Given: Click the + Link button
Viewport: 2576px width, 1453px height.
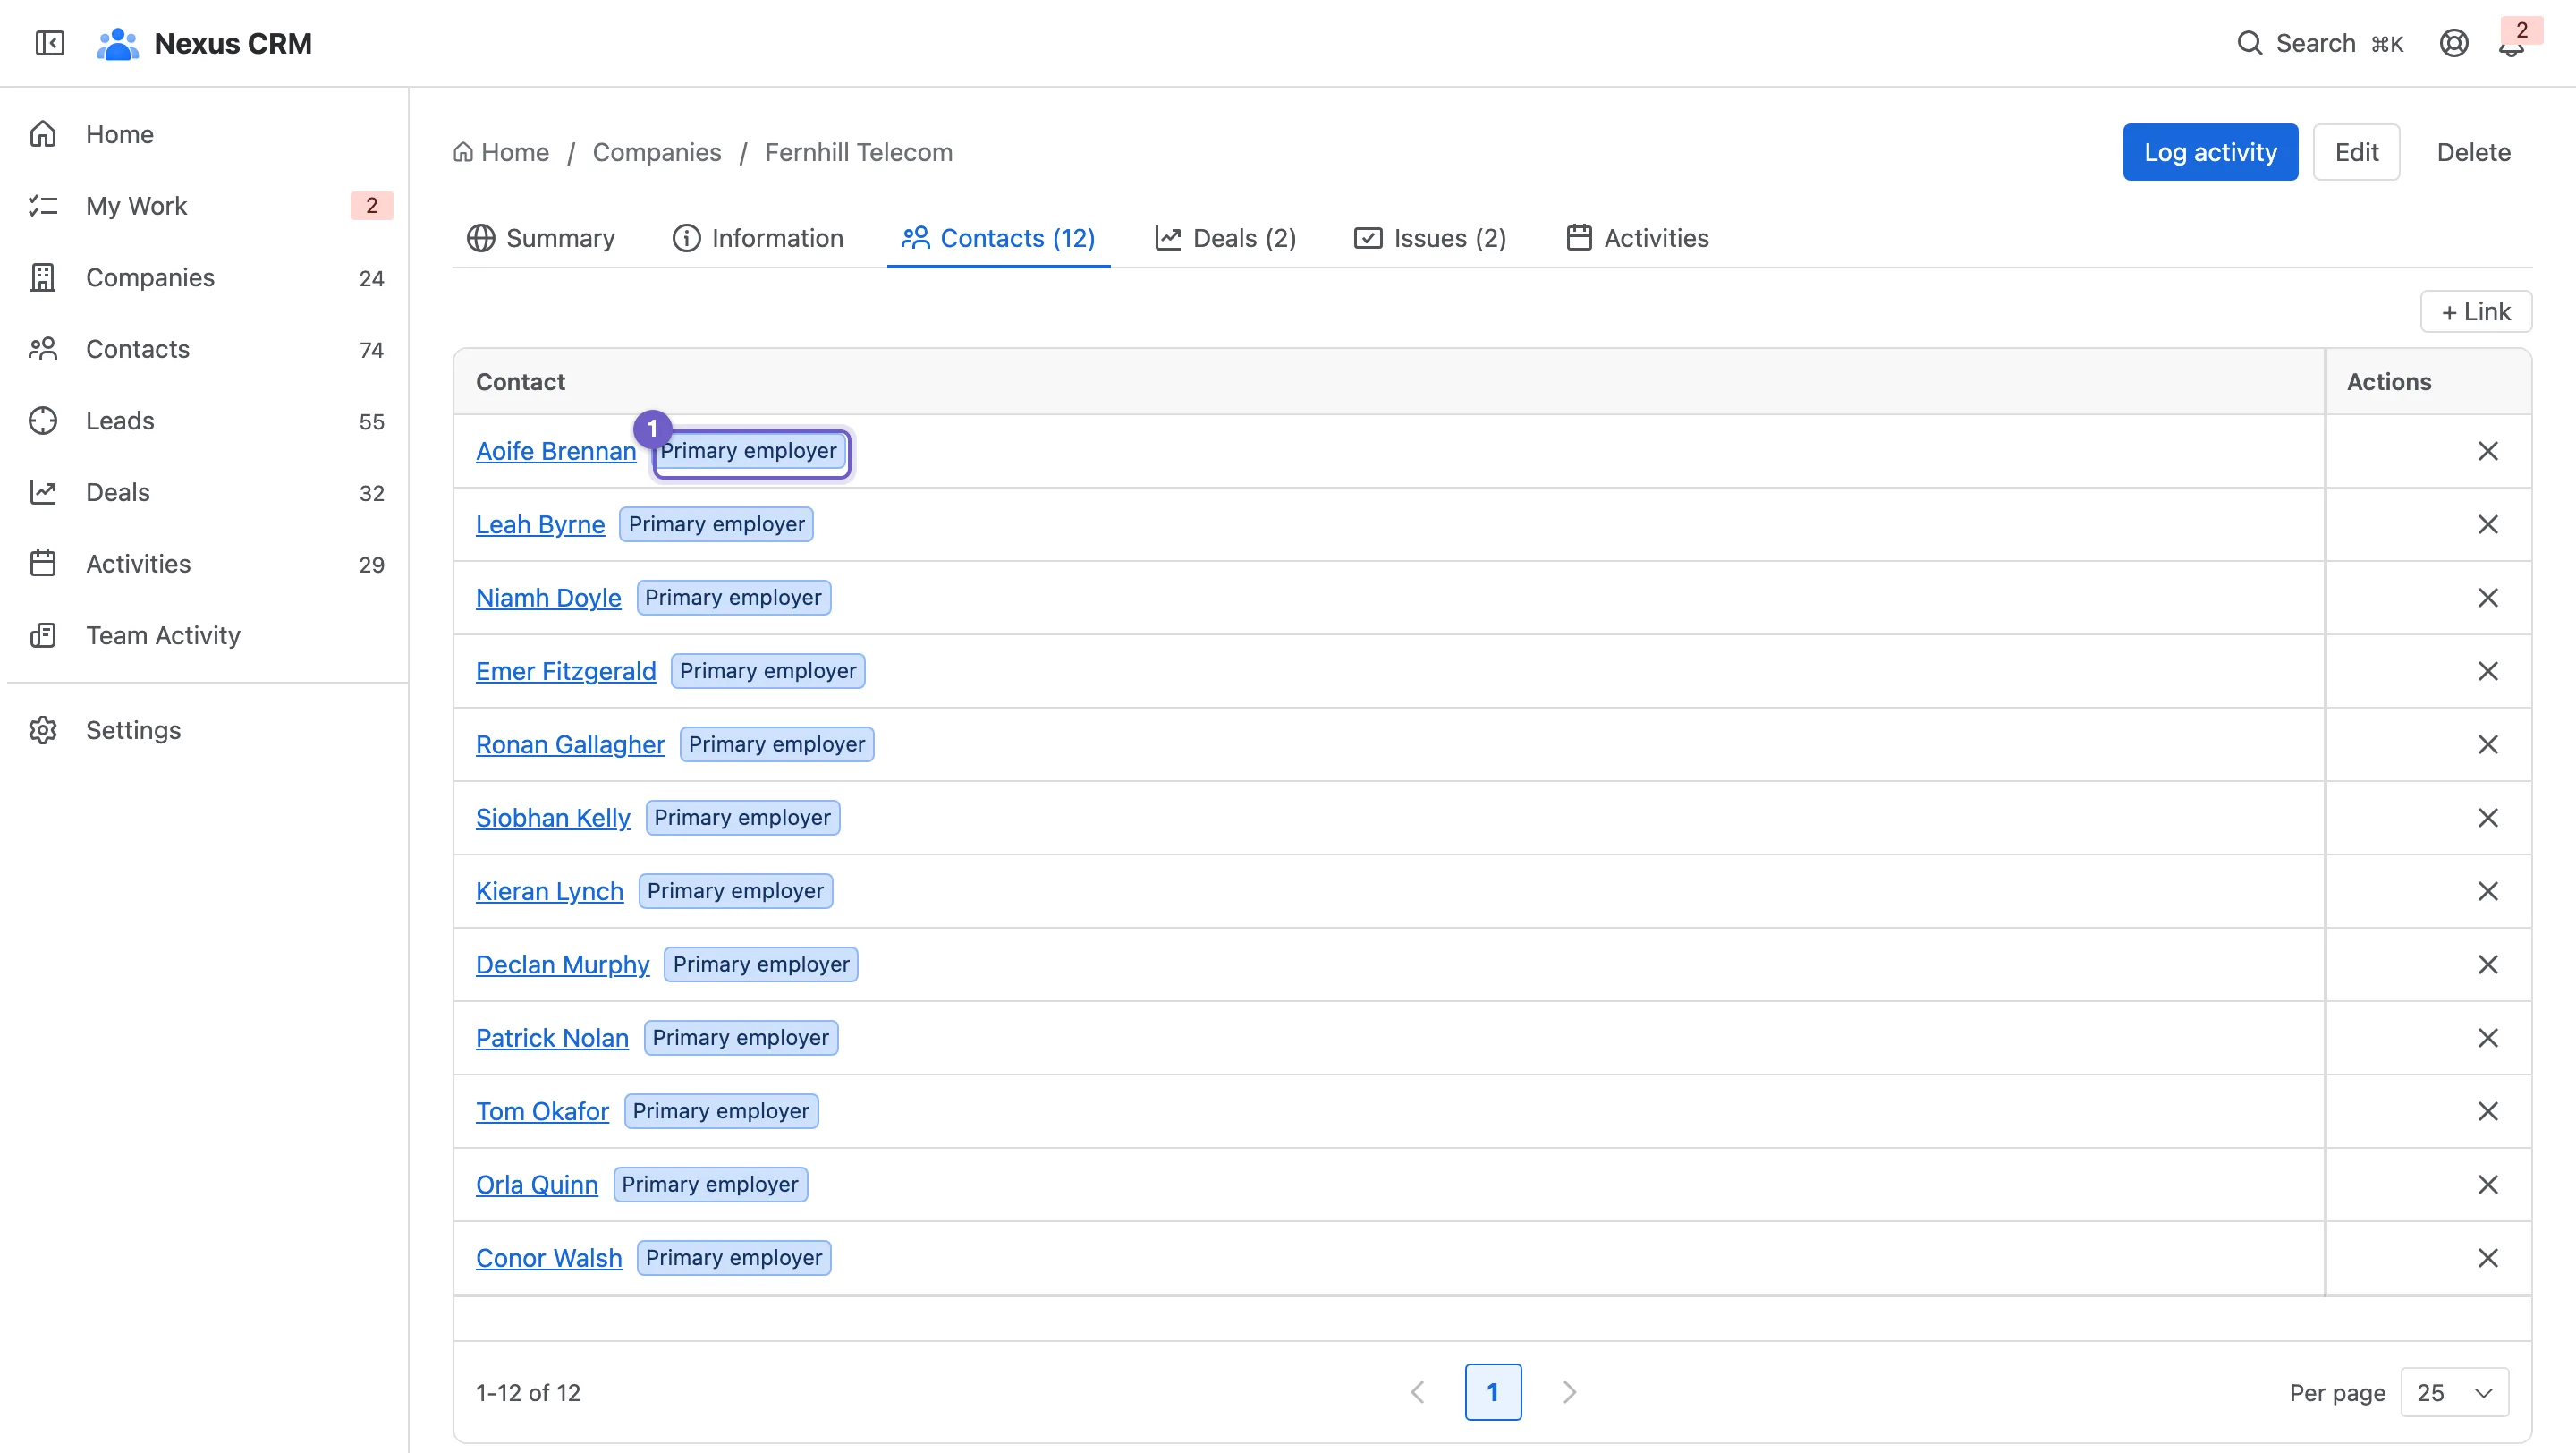Looking at the screenshot, I should point(2476,312).
